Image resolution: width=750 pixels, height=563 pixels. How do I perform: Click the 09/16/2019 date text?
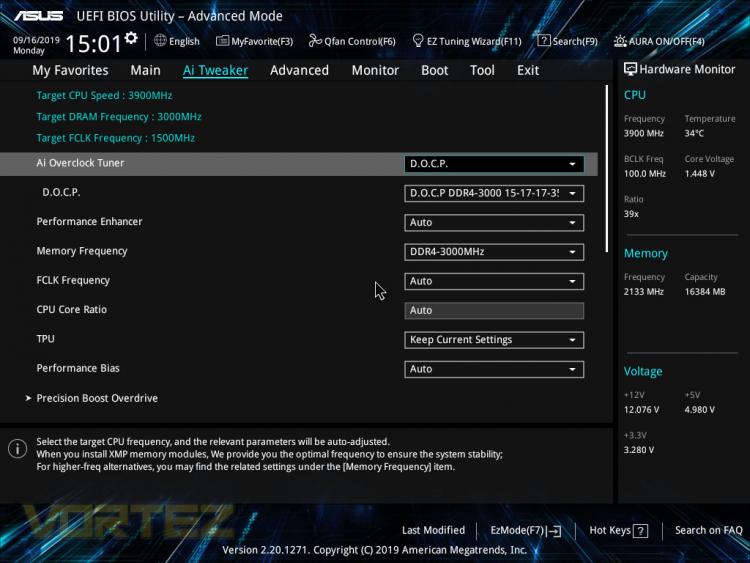pyautogui.click(x=36, y=40)
